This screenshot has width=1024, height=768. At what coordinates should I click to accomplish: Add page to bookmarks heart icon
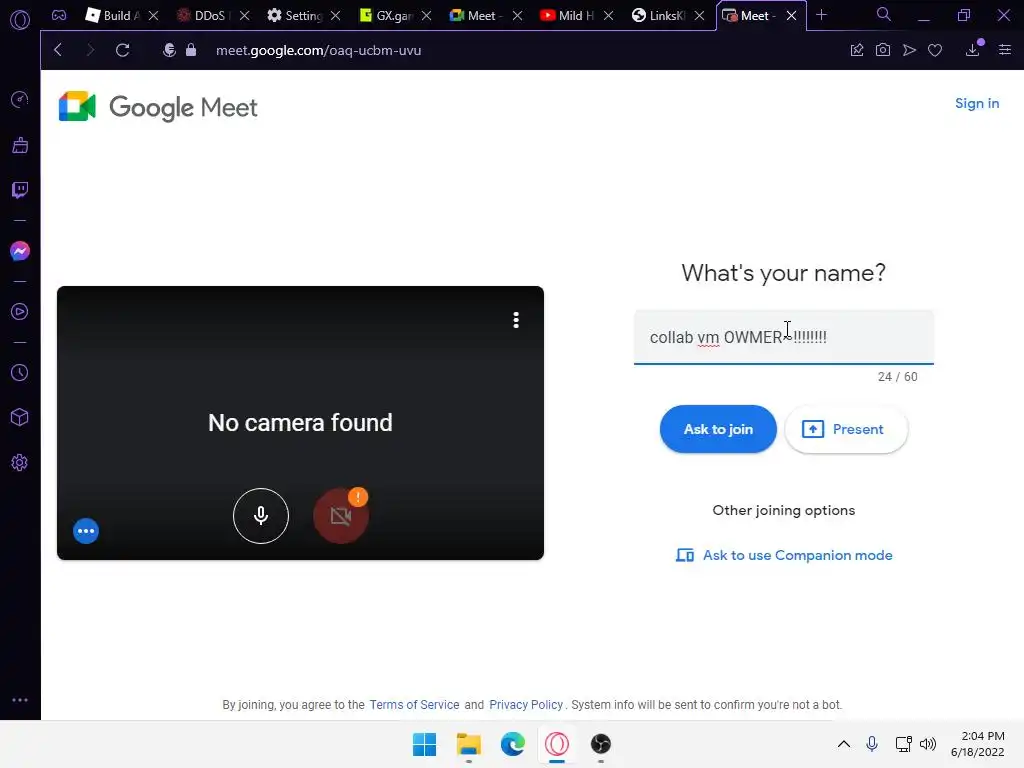pyautogui.click(x=935, y=50)
